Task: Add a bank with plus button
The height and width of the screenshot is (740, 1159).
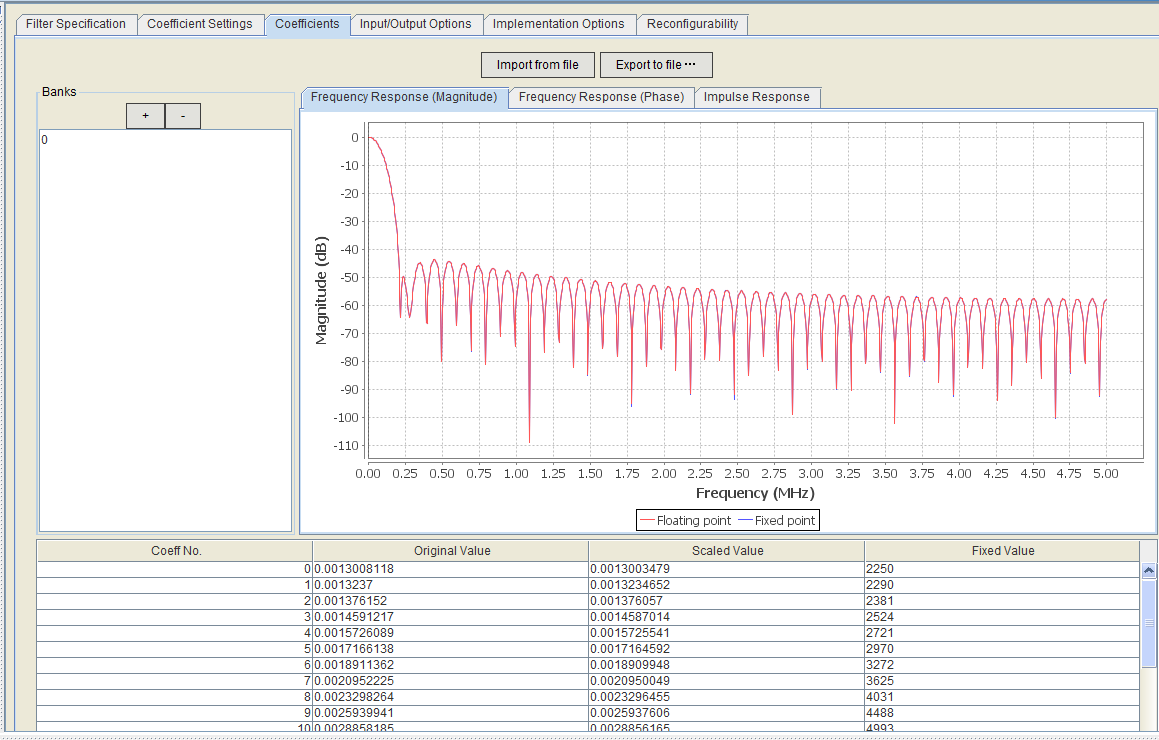Action: coord(145,117)
